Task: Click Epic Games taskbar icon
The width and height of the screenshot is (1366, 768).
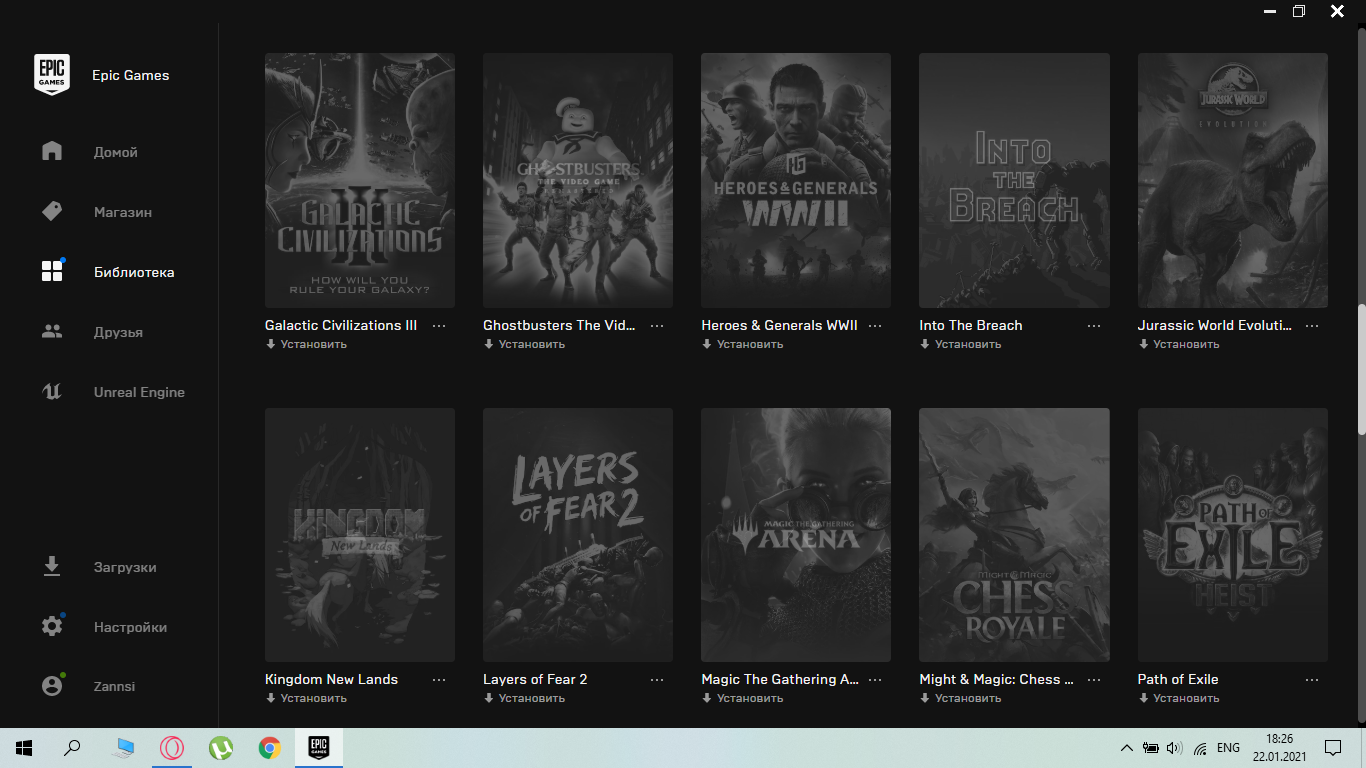Action: (318, 747)
